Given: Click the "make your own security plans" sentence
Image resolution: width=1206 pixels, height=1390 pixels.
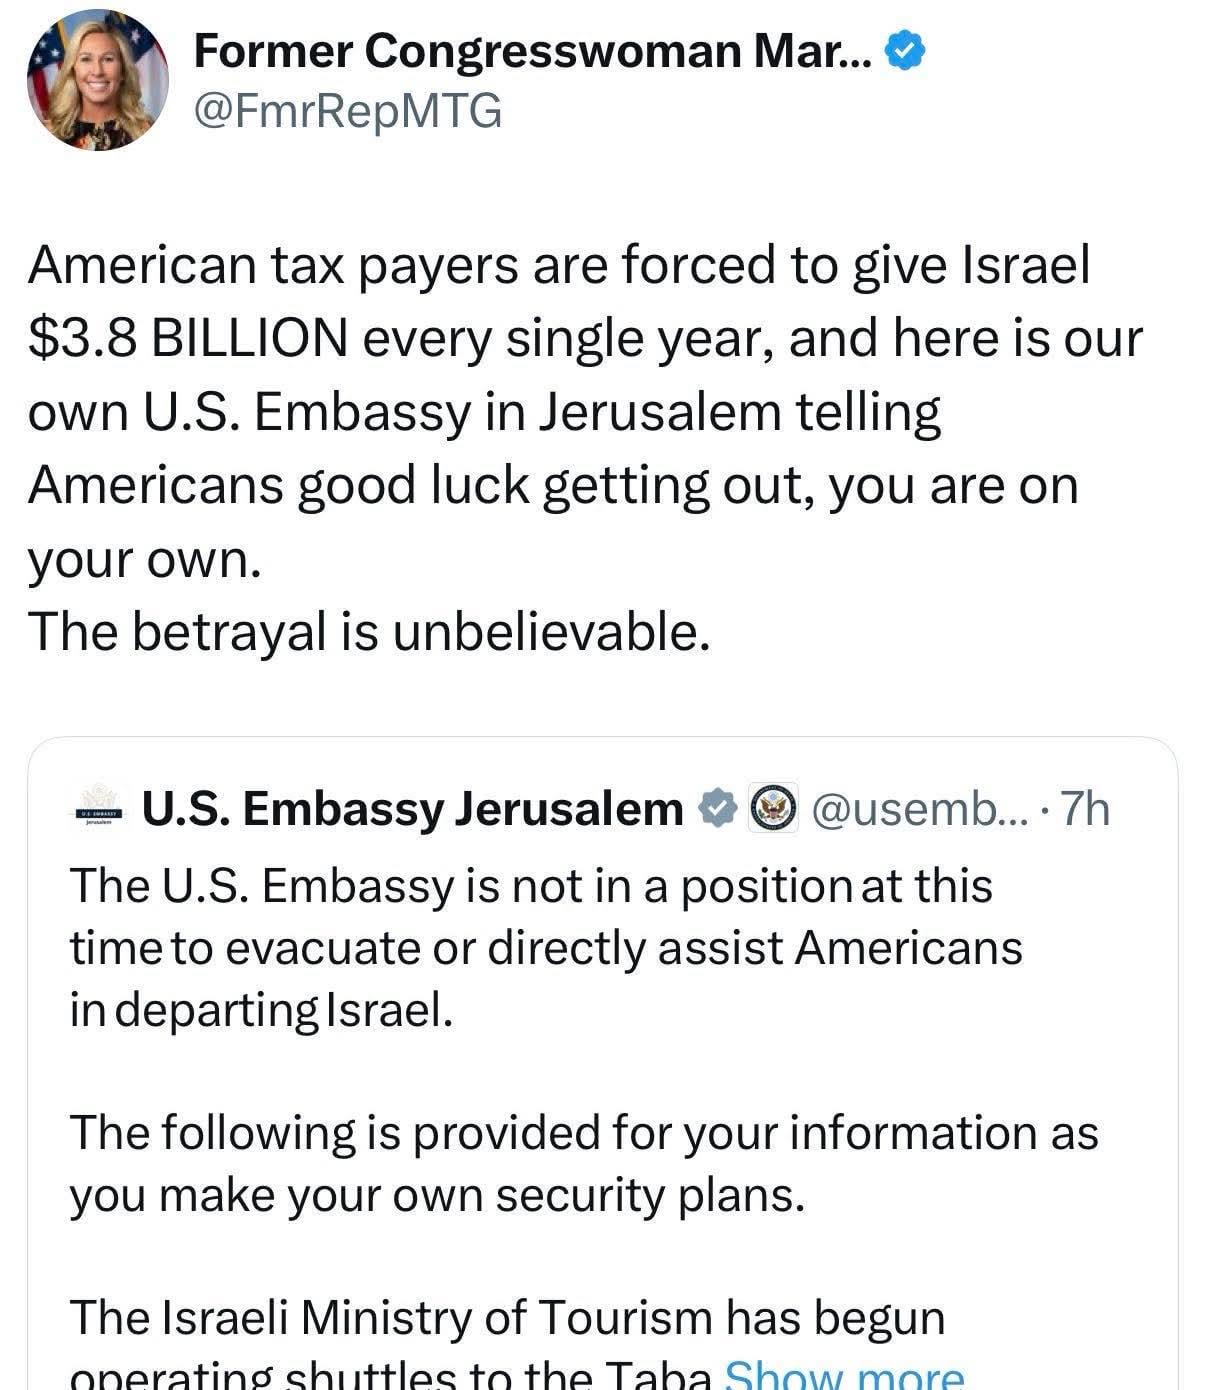Looking at the screenshot, I should (x=437, y=1195).
